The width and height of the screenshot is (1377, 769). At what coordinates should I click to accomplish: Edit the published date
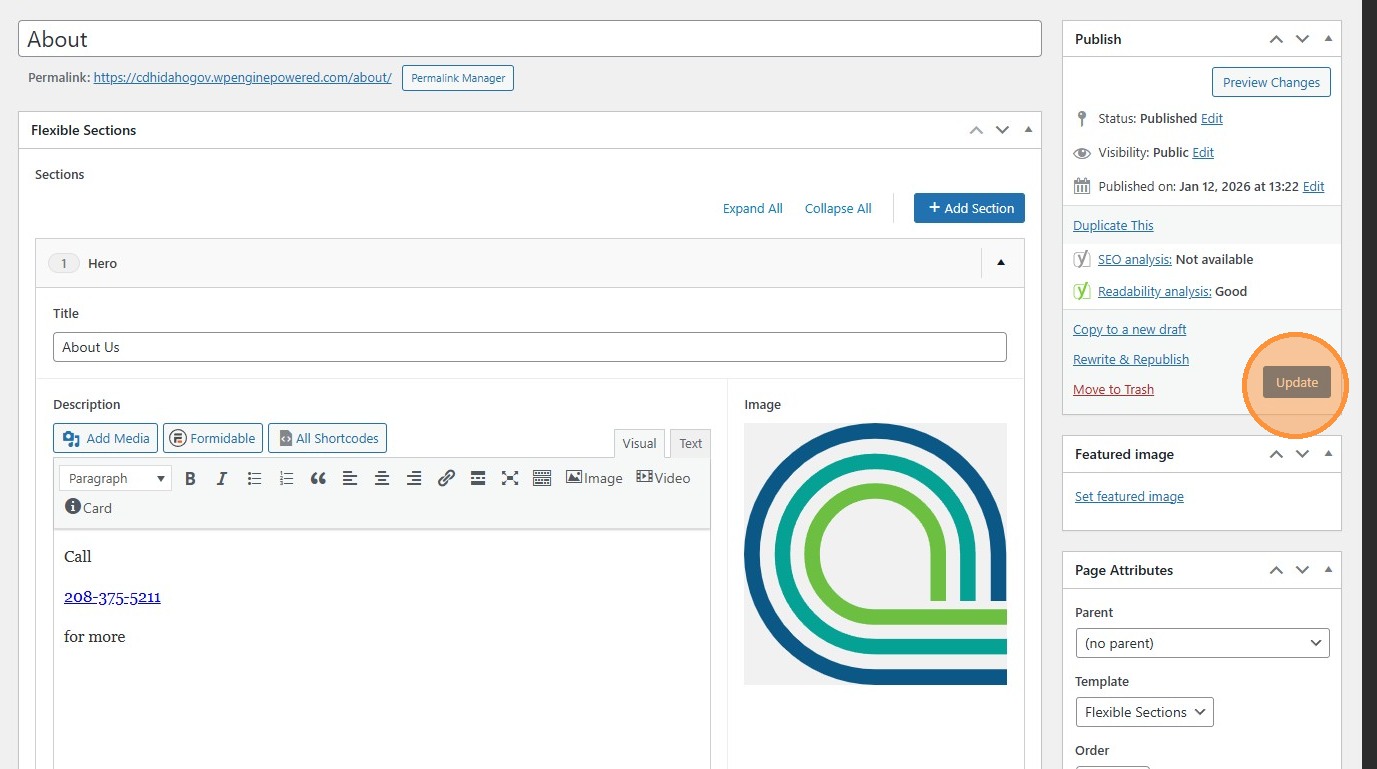coord(1313,186)
